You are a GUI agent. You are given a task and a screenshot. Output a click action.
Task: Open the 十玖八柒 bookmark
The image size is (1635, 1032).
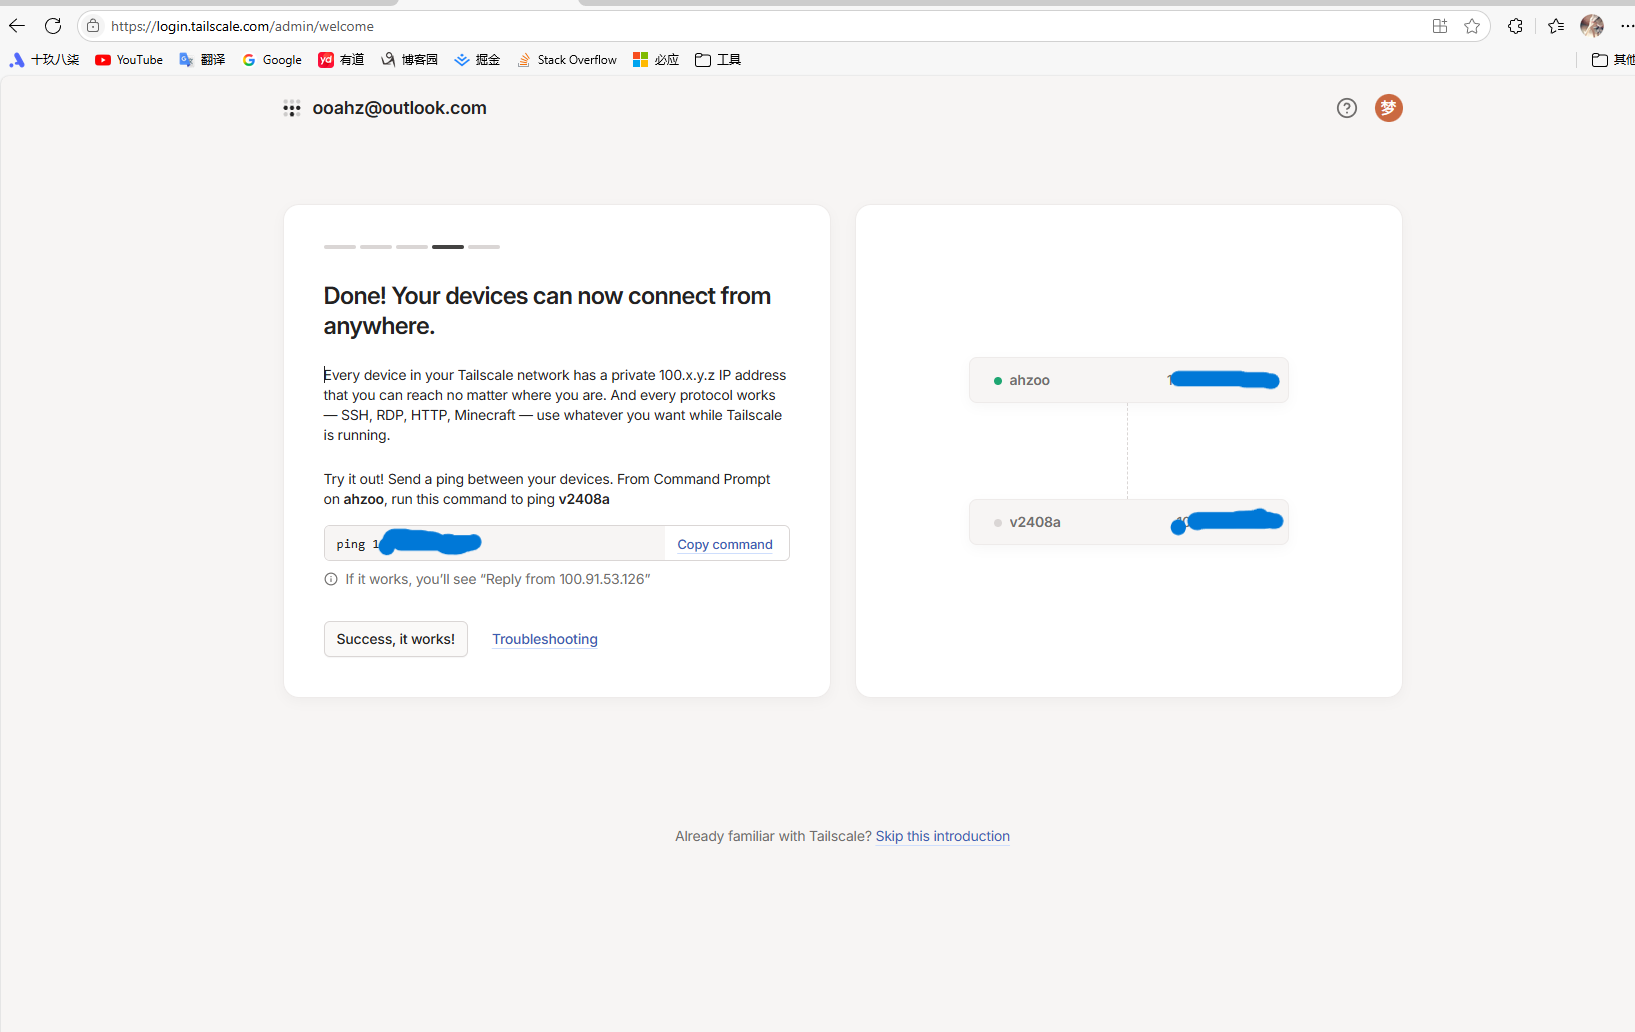pyautogui.click(x=44, y=60)
